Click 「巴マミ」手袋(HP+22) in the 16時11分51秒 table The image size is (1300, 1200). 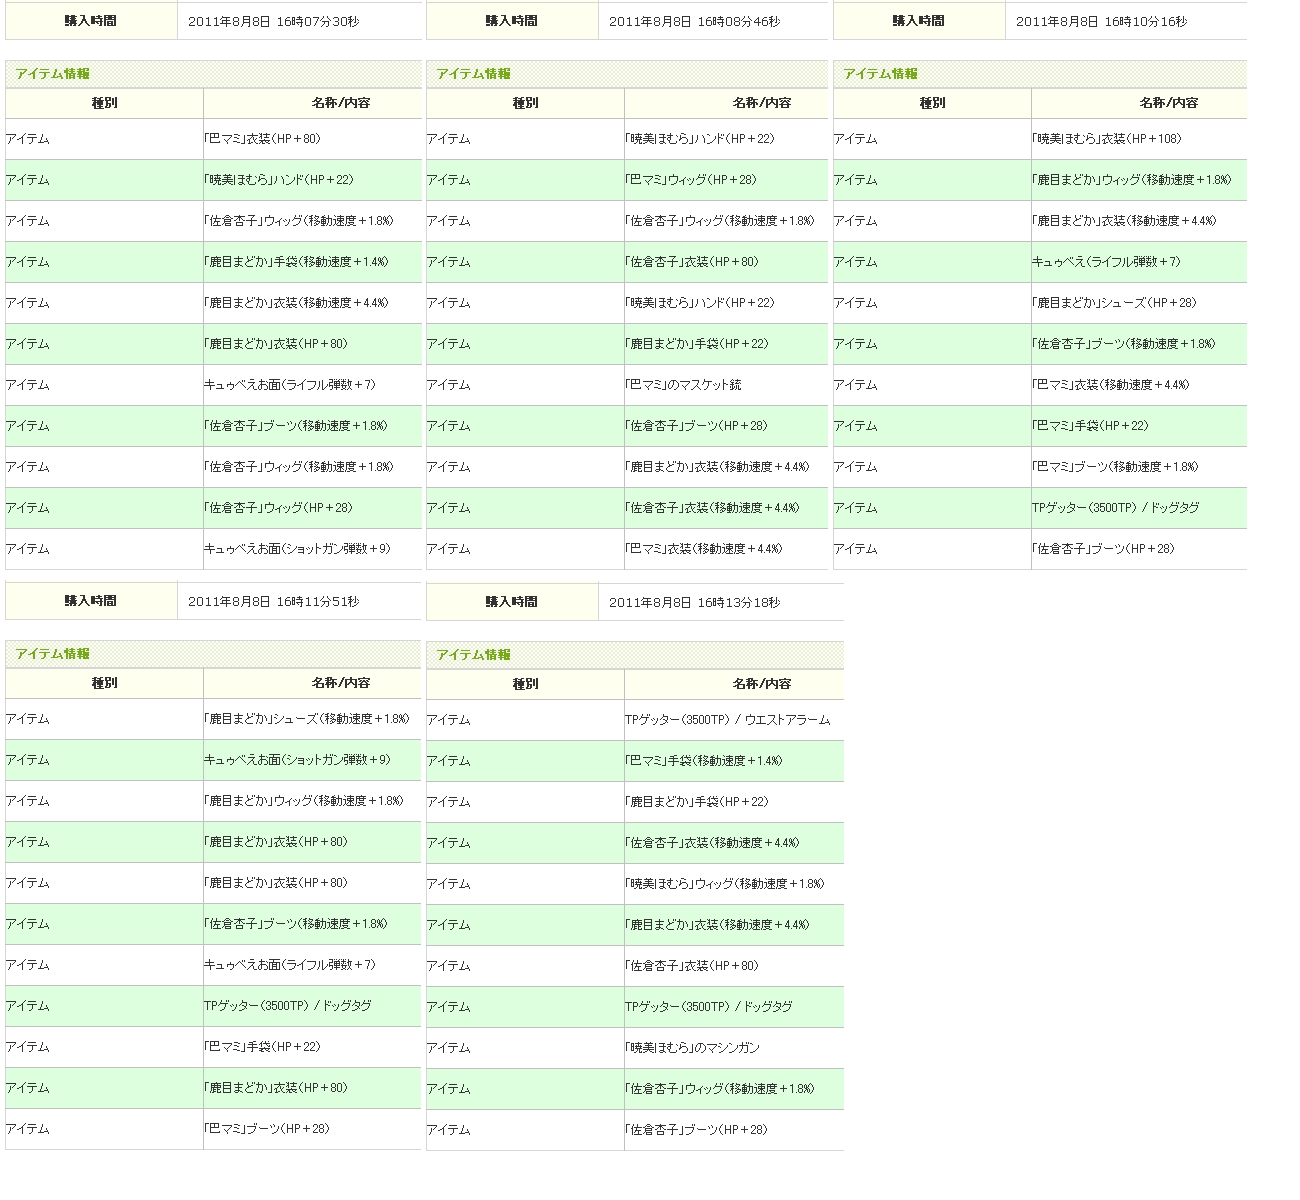(262, 1047)
